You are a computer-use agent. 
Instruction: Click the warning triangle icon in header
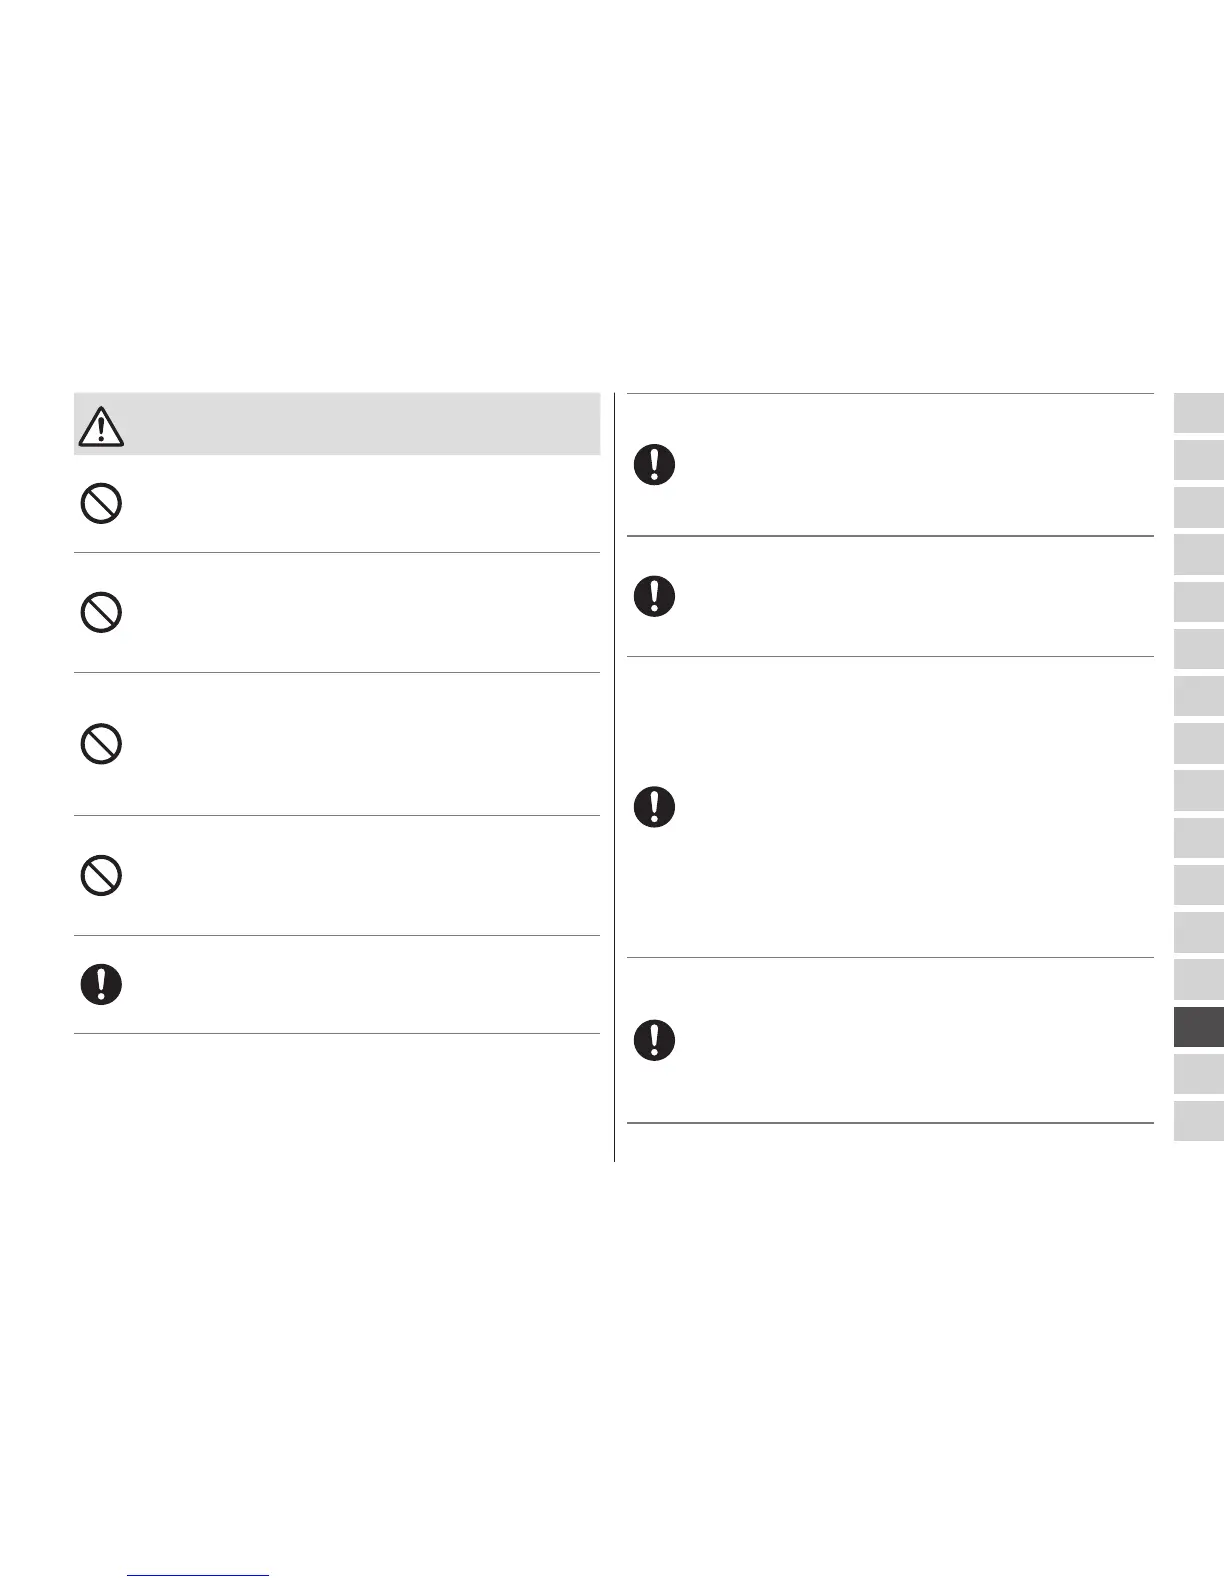click(x=100, y=427)
